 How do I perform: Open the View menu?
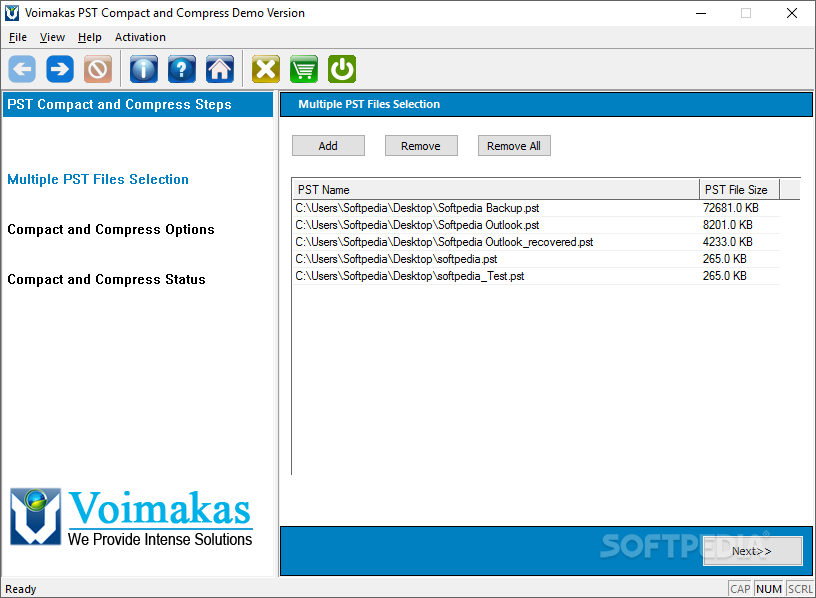click(52, 37)
